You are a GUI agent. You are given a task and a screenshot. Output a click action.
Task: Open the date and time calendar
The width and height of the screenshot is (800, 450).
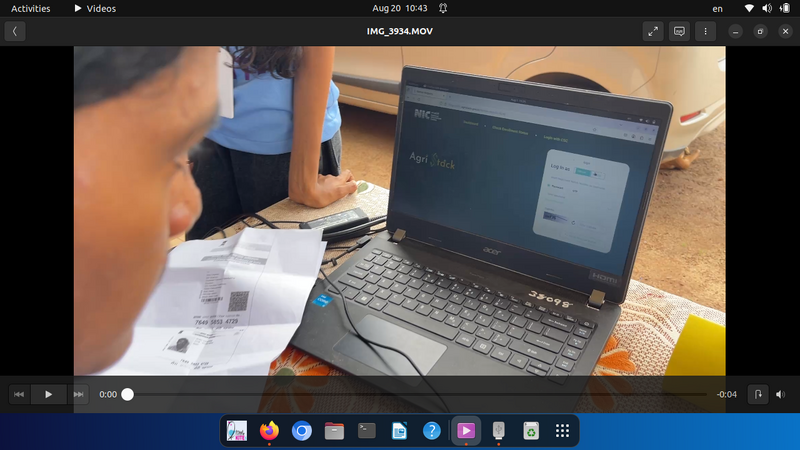tap(399, 8)
